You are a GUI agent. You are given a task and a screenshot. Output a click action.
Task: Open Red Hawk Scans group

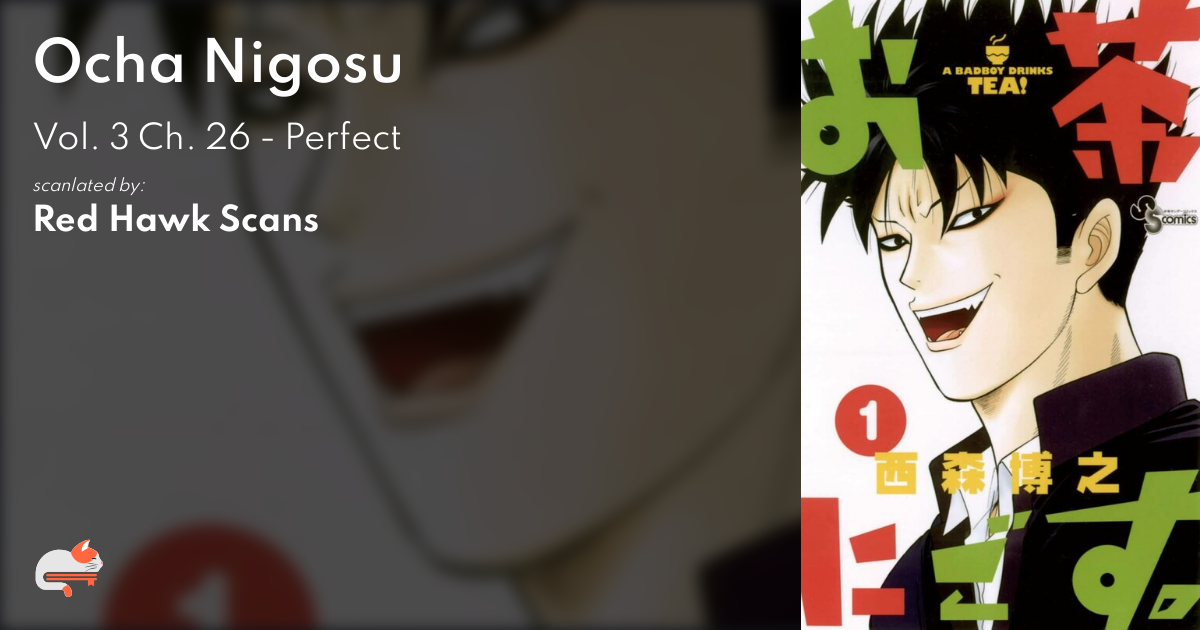coord(176,219)
